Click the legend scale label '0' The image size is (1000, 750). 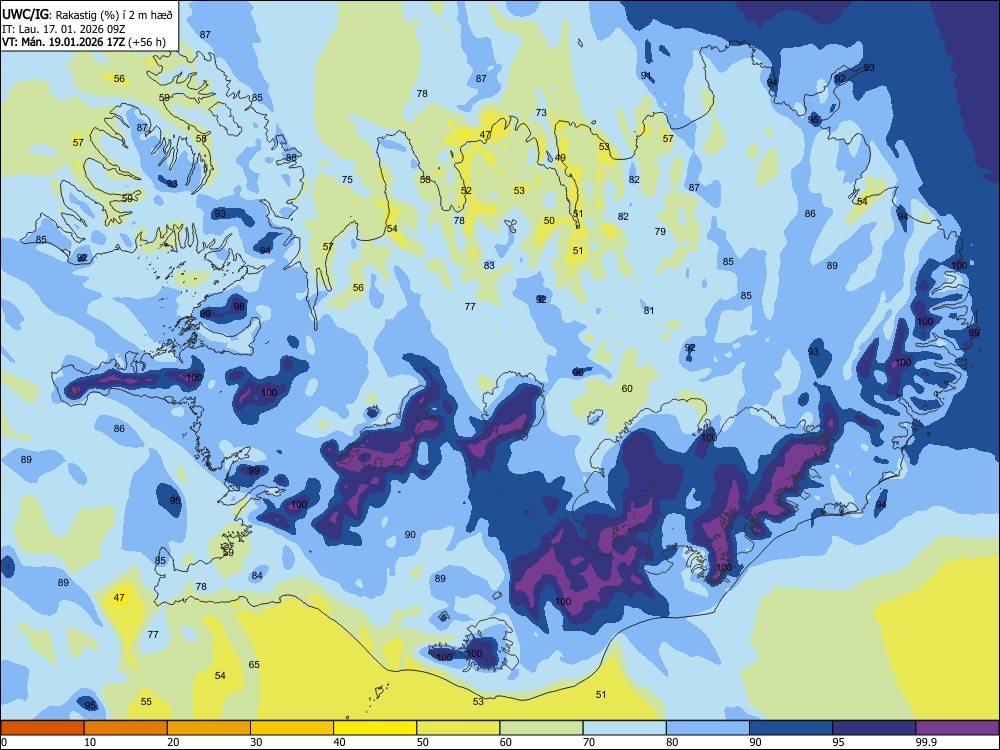(x=3, y=742)
